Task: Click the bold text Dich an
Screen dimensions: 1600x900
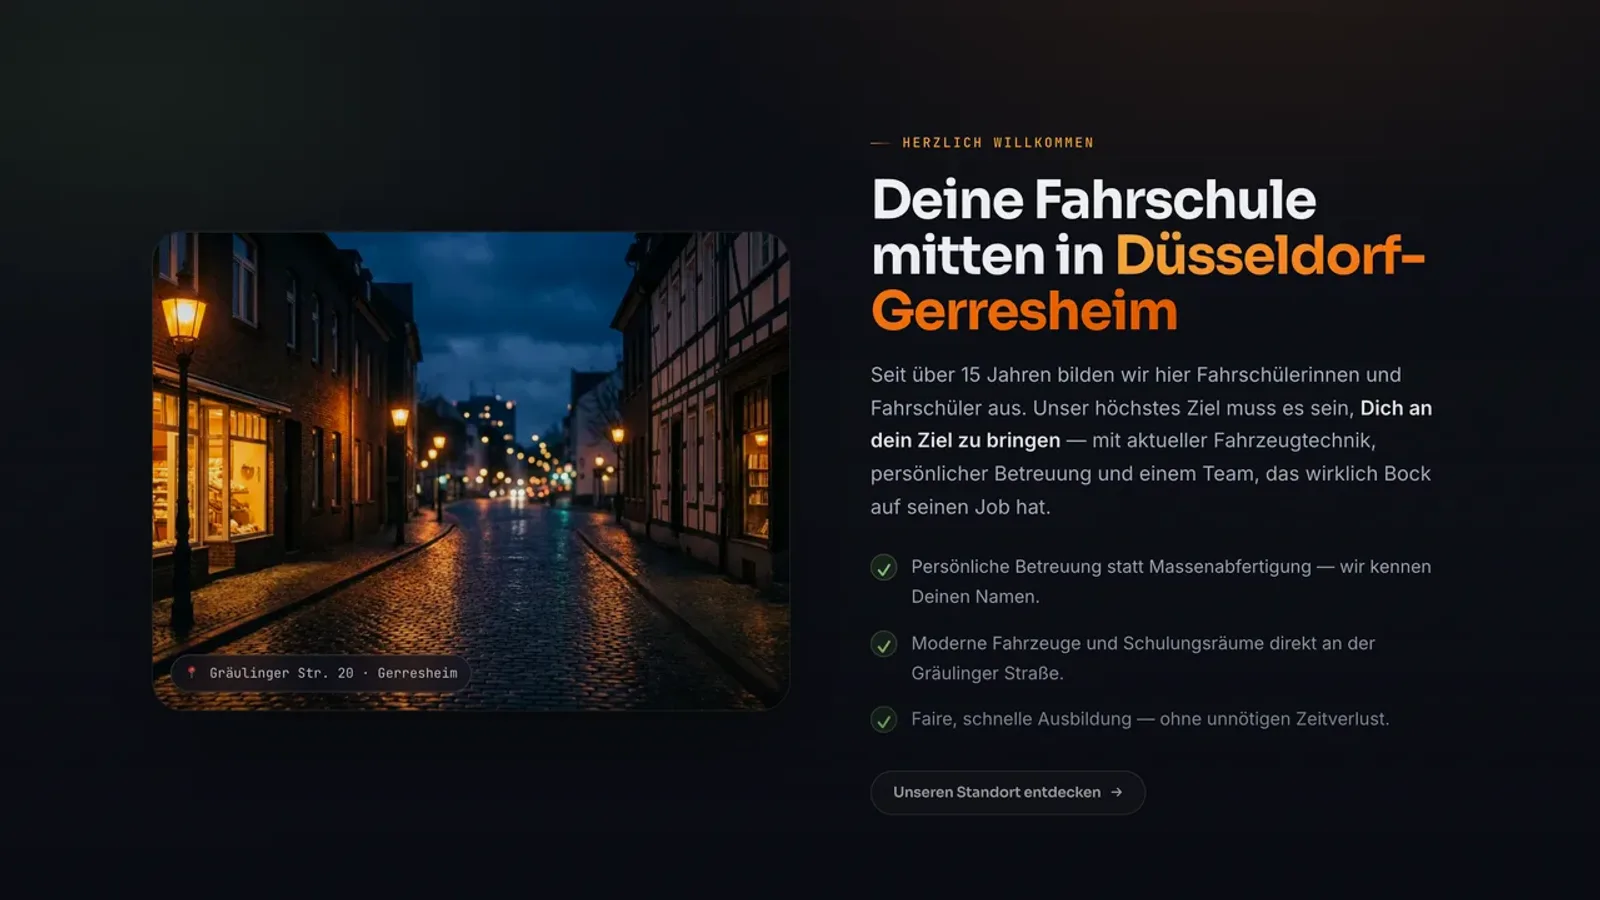Action: (1396, 408)
